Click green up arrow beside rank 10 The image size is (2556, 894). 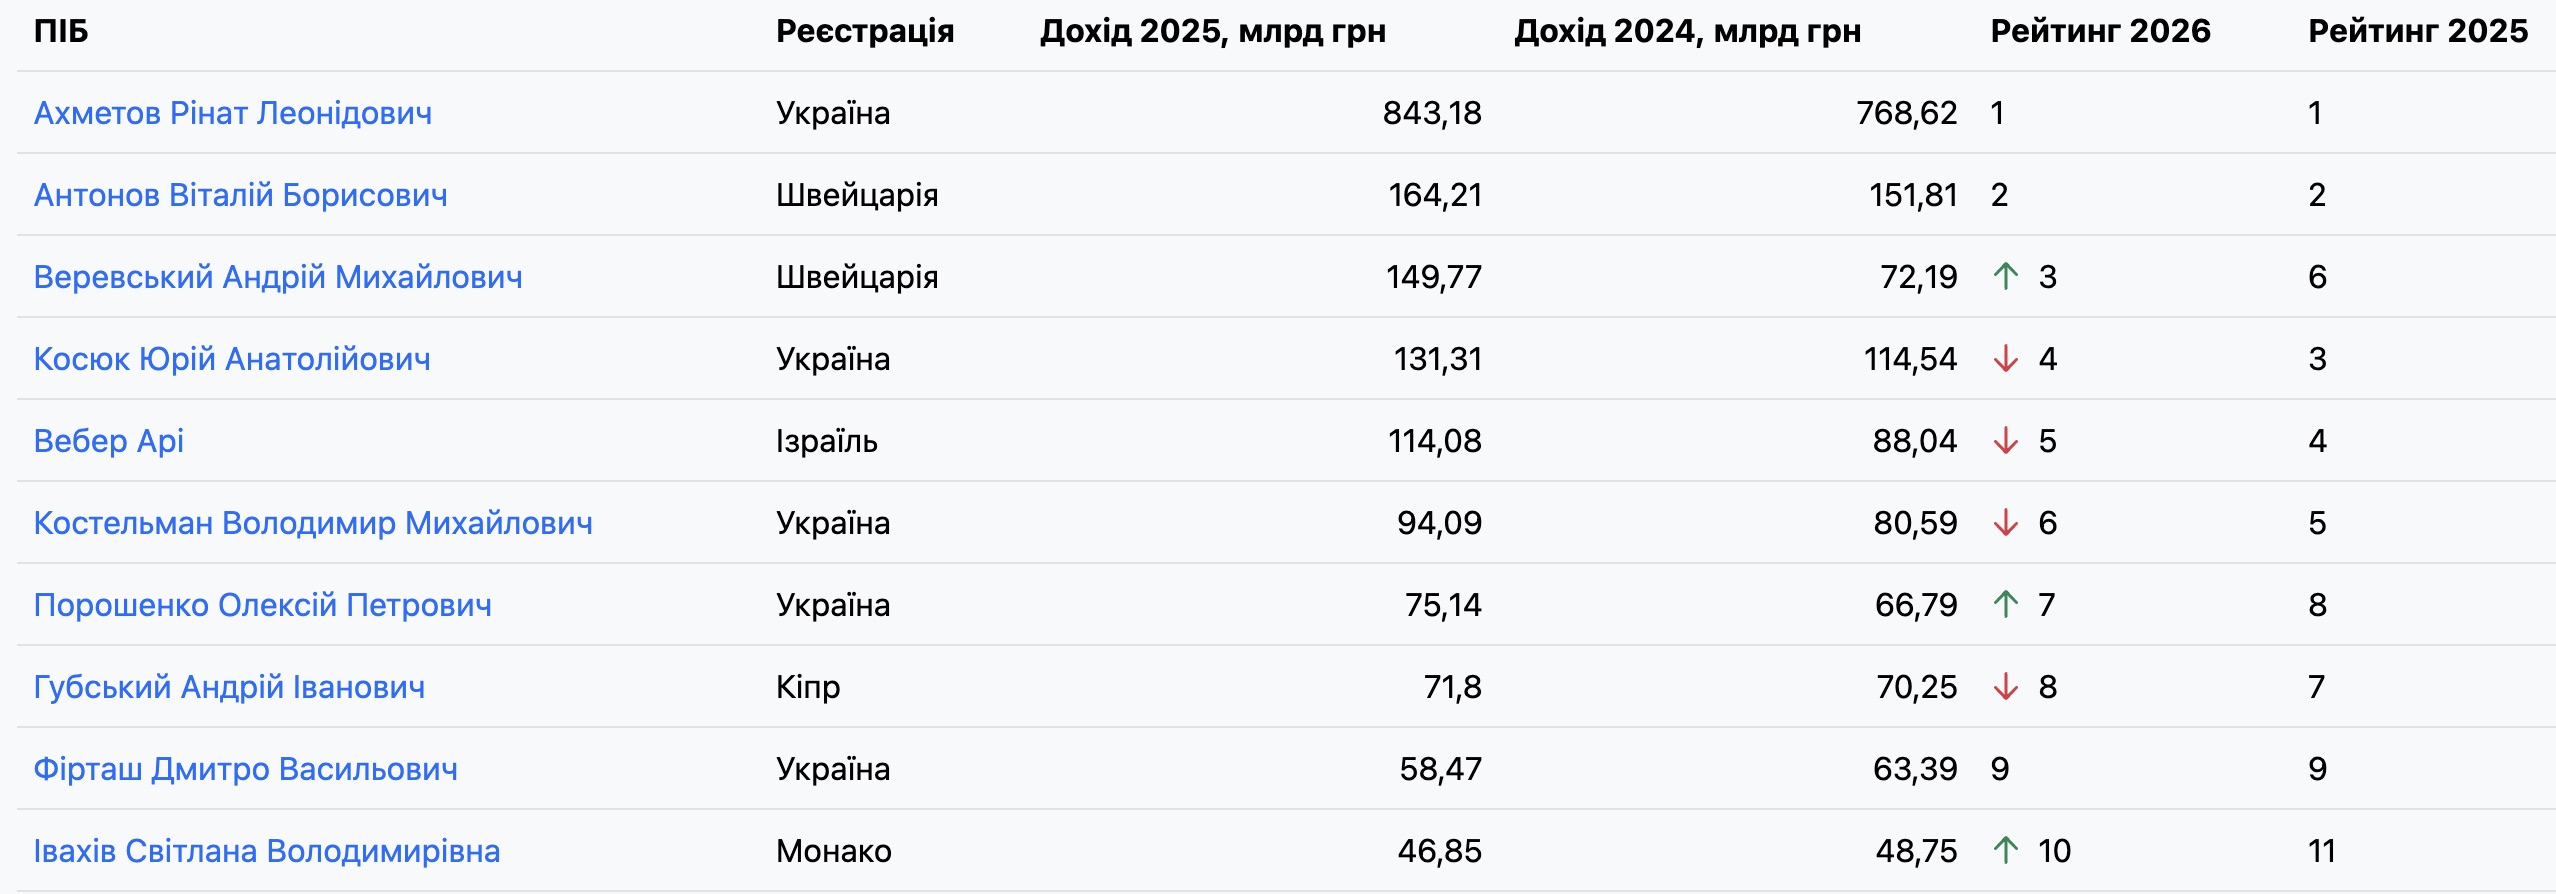pyautogui.click(x=2005, y=850)
